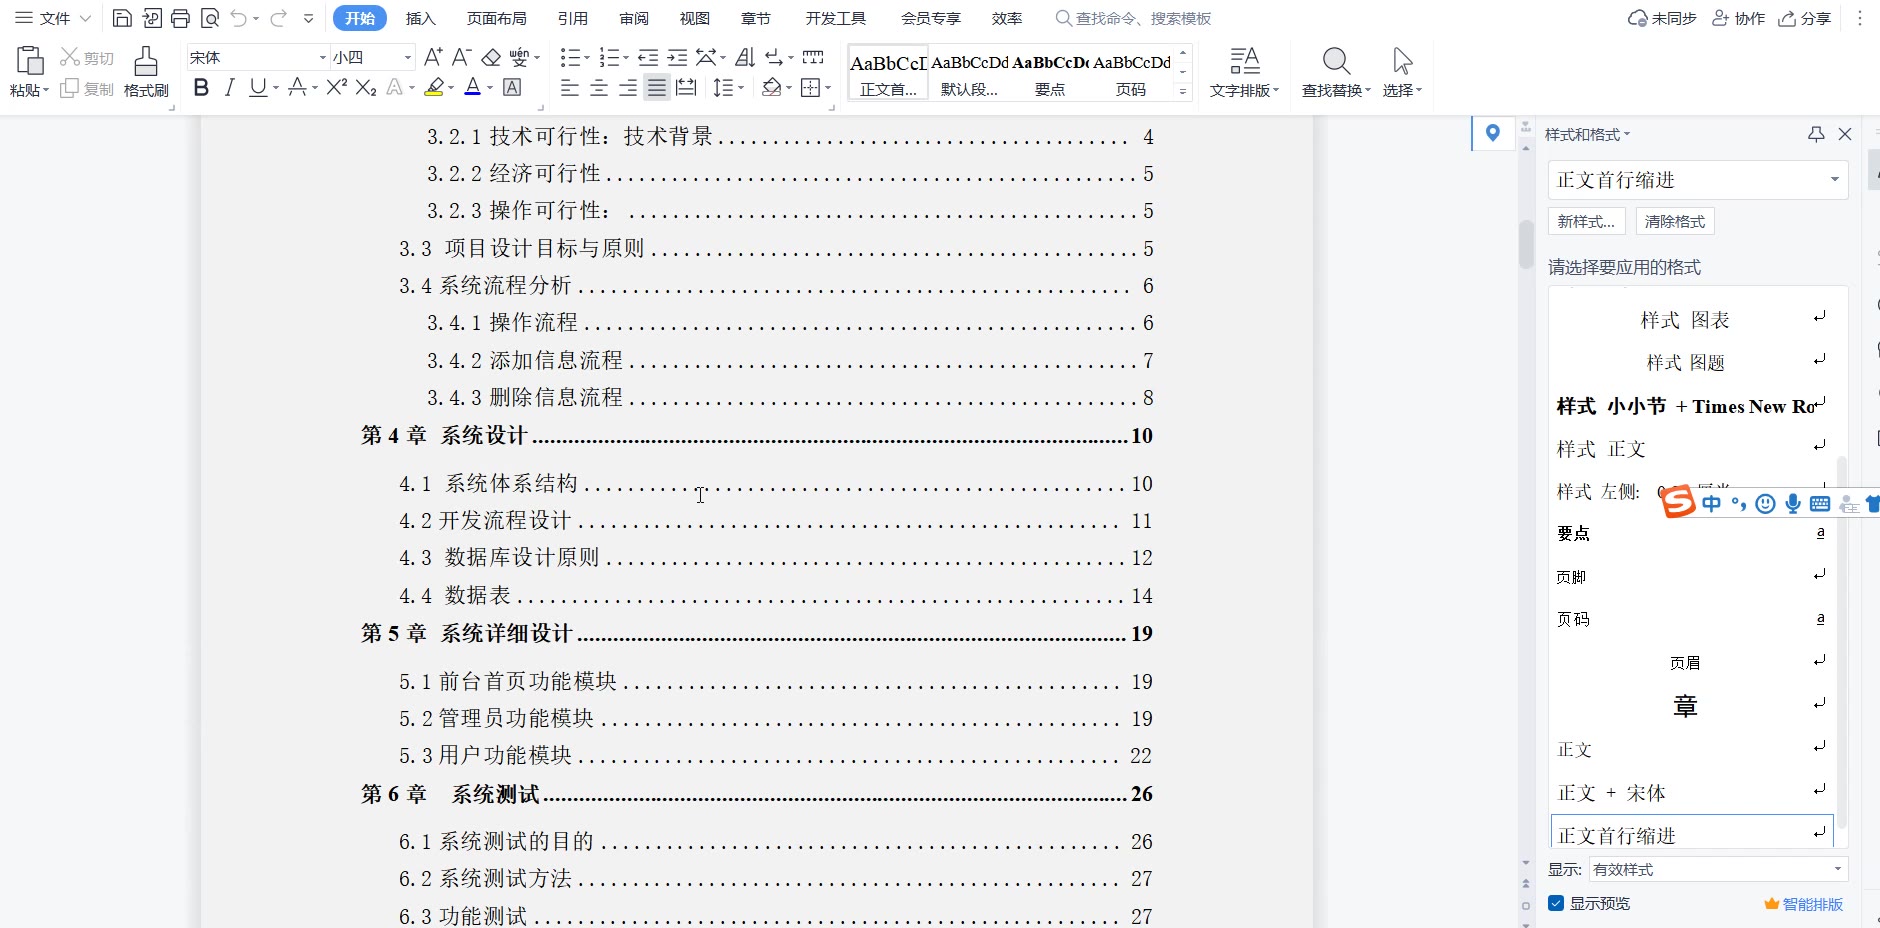Click the search commands input field
1880x928 pixels.
click(x=1134, y=18)
